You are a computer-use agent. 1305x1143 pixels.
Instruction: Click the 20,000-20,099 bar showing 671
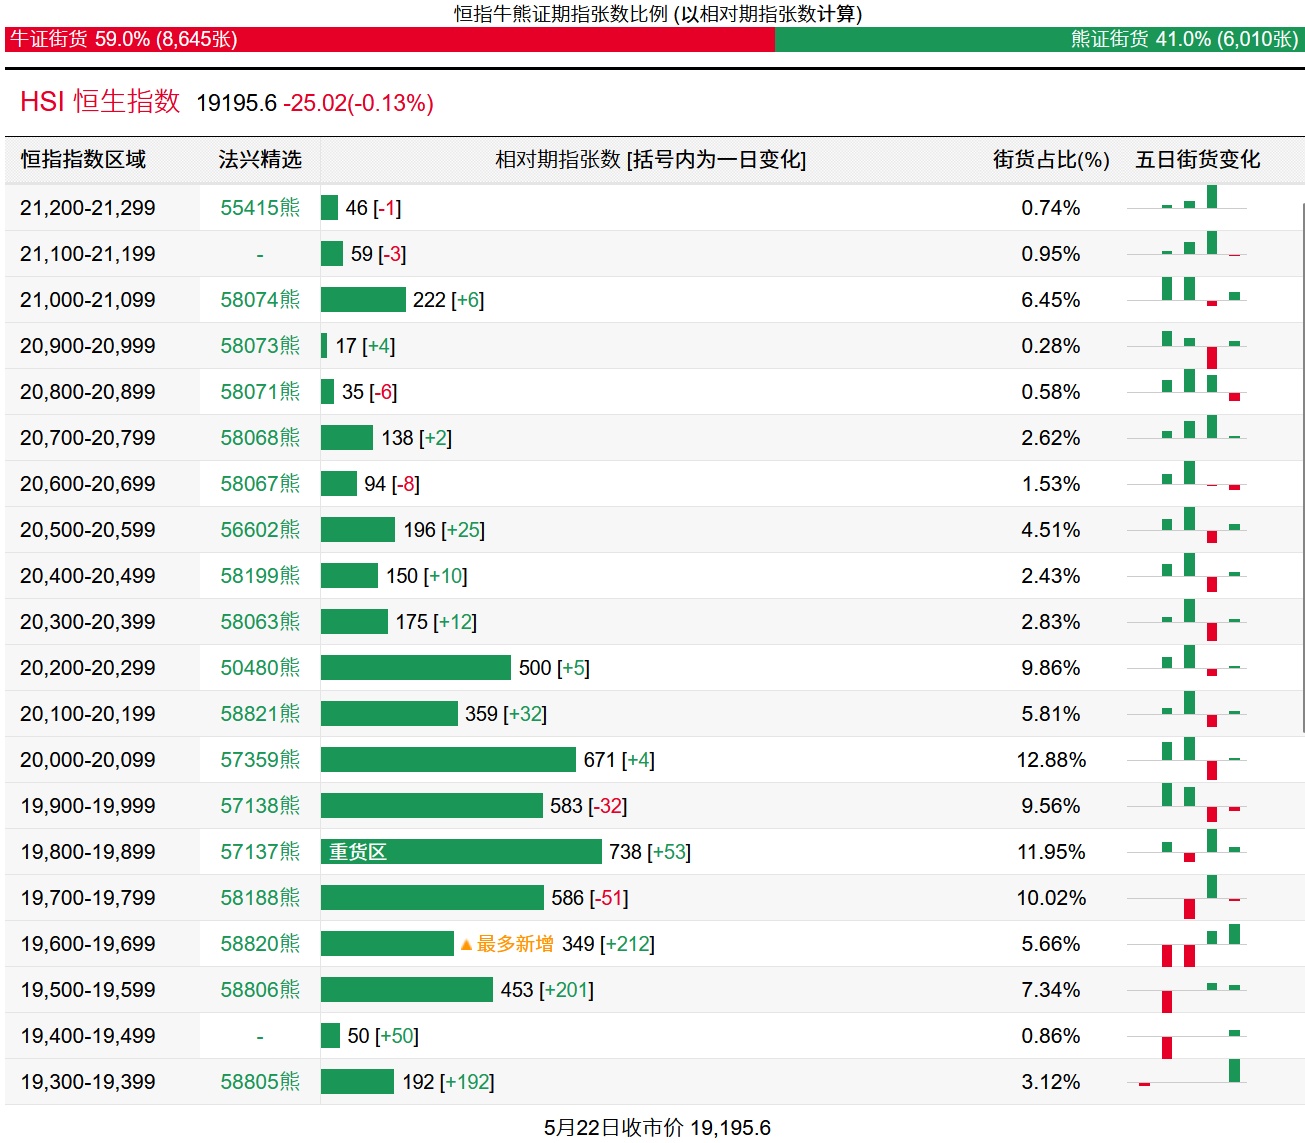click(448, 760)
